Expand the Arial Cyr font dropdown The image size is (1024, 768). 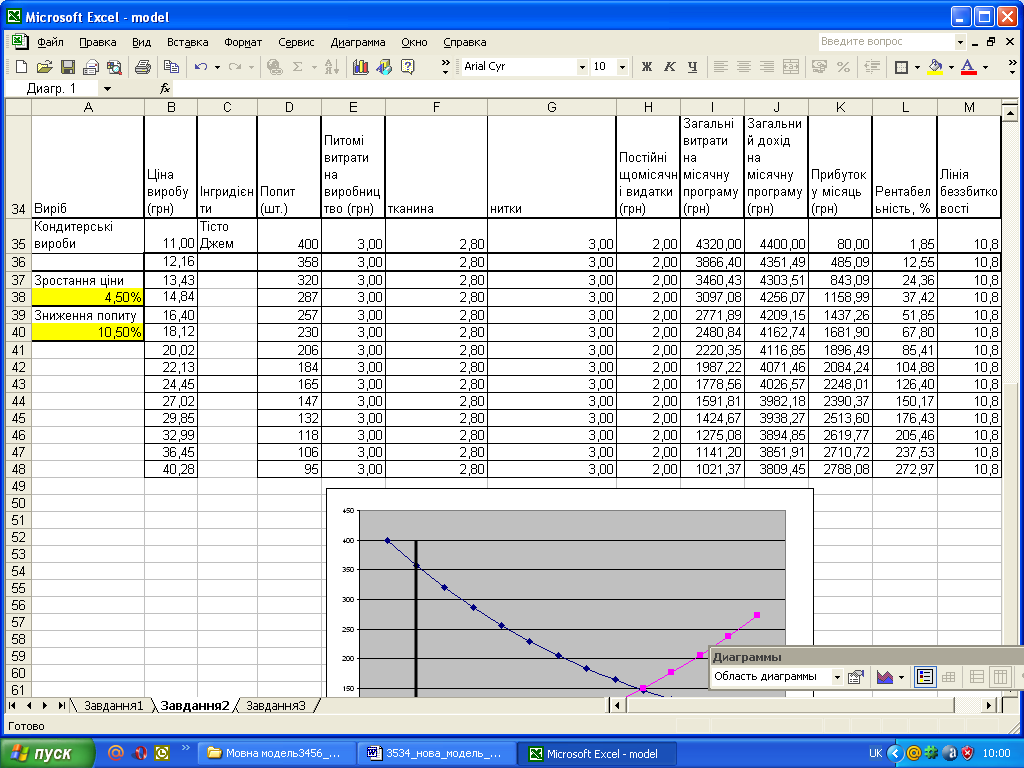[582, 67]
